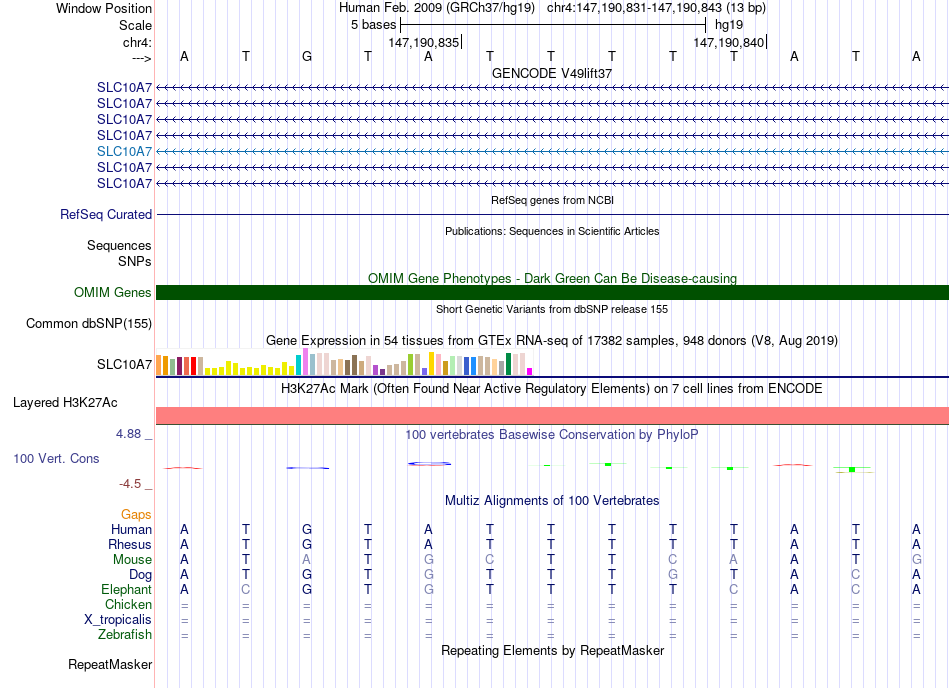Click the dark green OMIM gene bar

pos(552,293)
